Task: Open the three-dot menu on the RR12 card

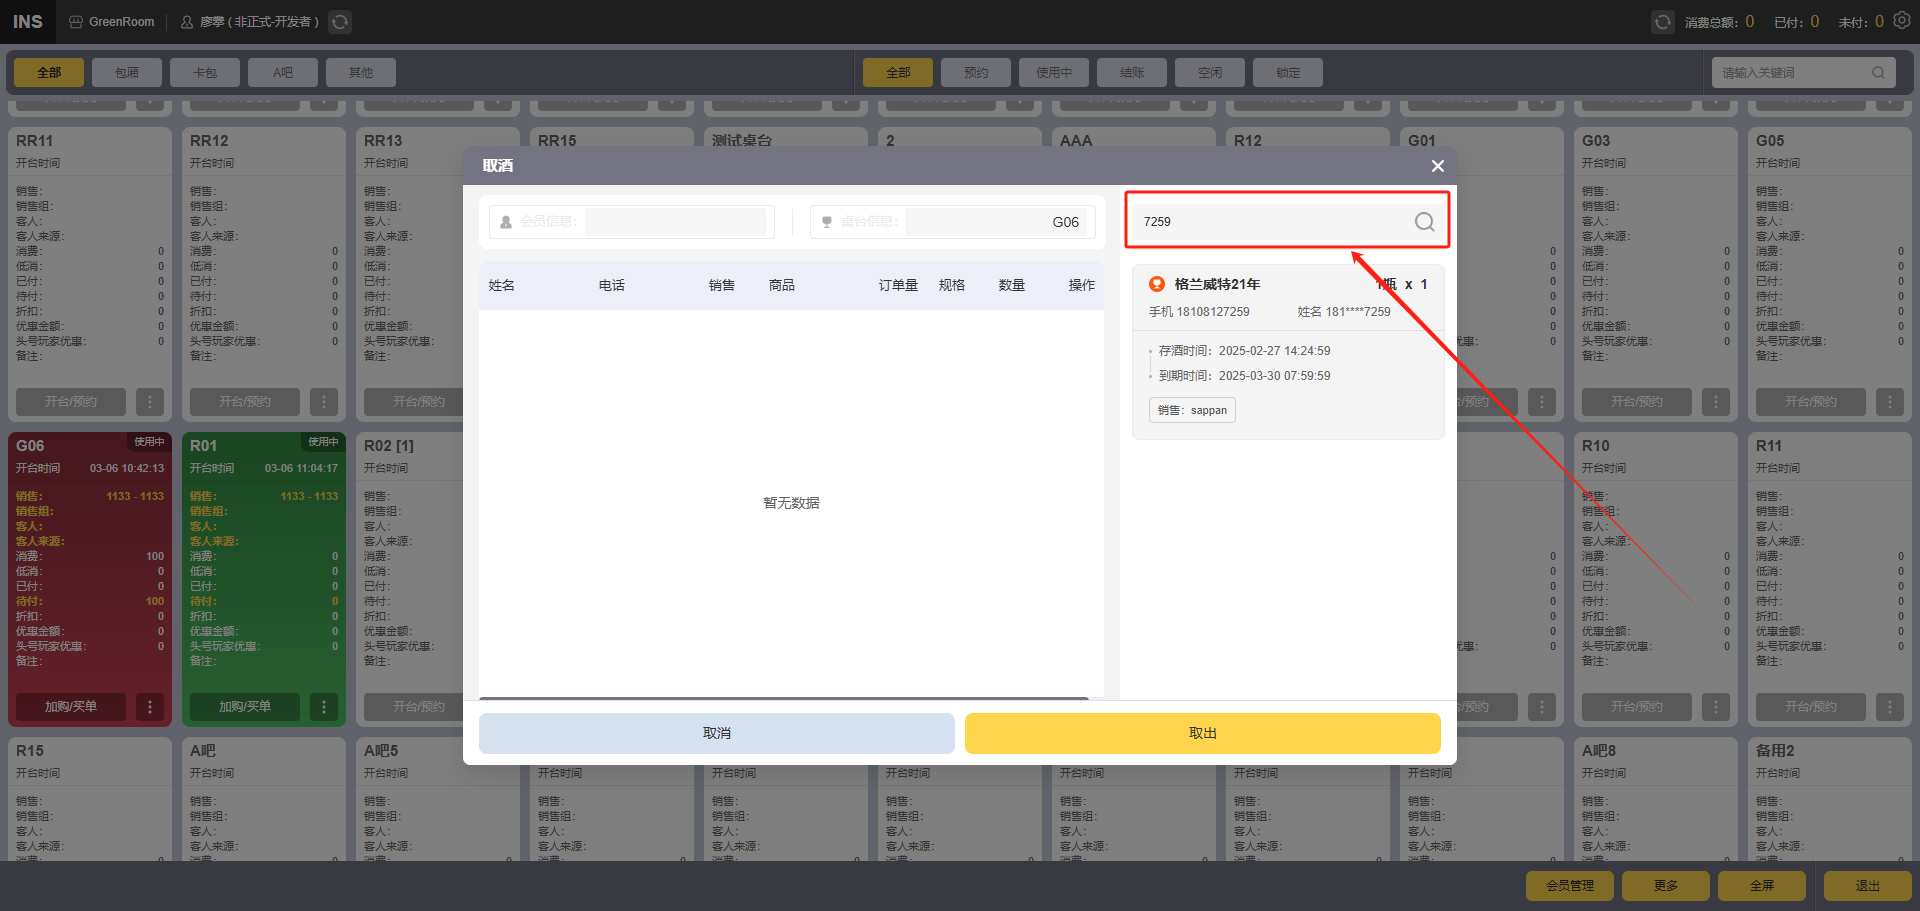Action: (324, 402)
